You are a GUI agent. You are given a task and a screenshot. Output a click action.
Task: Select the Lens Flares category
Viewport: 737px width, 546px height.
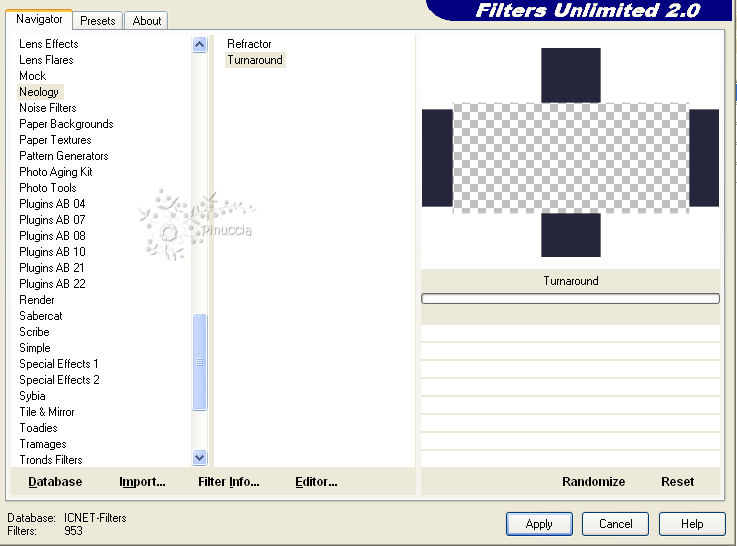pyautogui.click(x=46, y=60)
